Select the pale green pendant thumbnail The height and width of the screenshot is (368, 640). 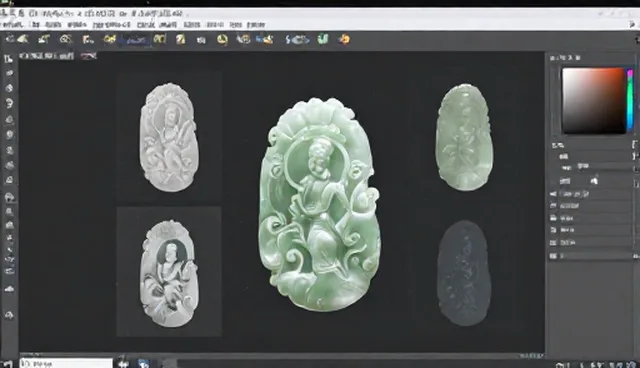pos(464,137)
